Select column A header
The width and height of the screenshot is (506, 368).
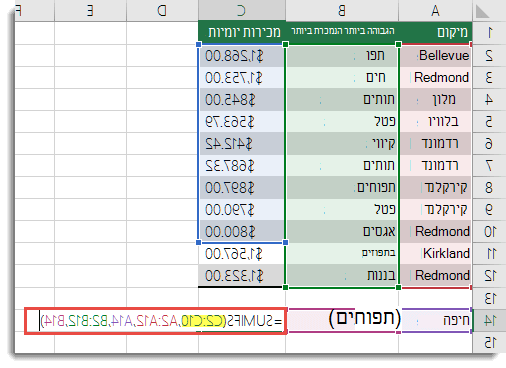(x=435, y=11)
